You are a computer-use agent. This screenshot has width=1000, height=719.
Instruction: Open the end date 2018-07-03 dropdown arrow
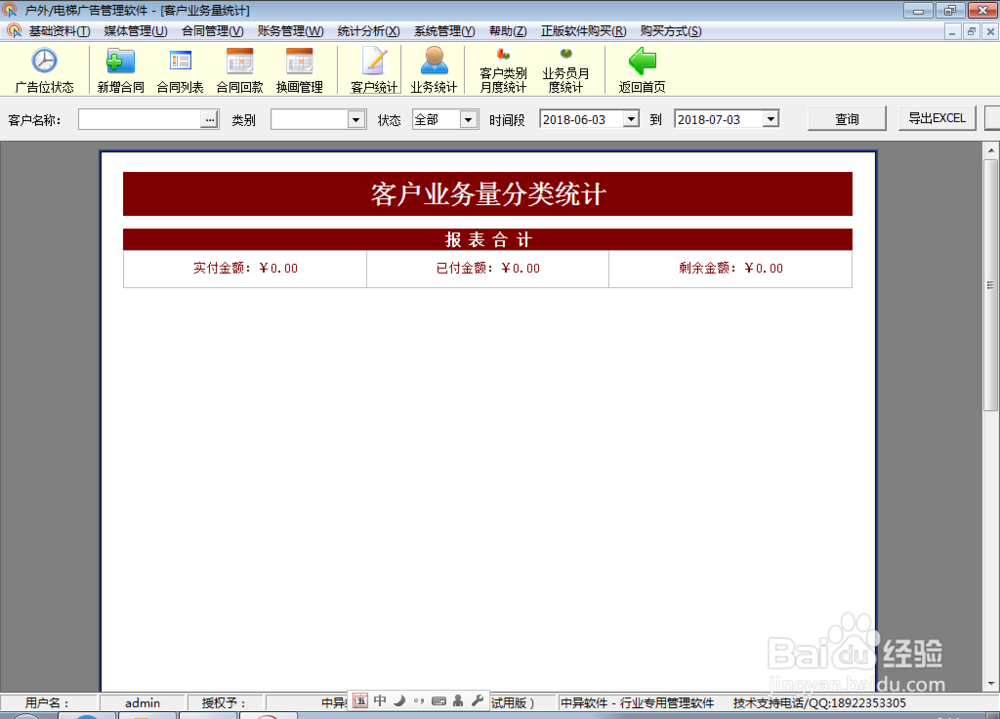tap(770, 119)
